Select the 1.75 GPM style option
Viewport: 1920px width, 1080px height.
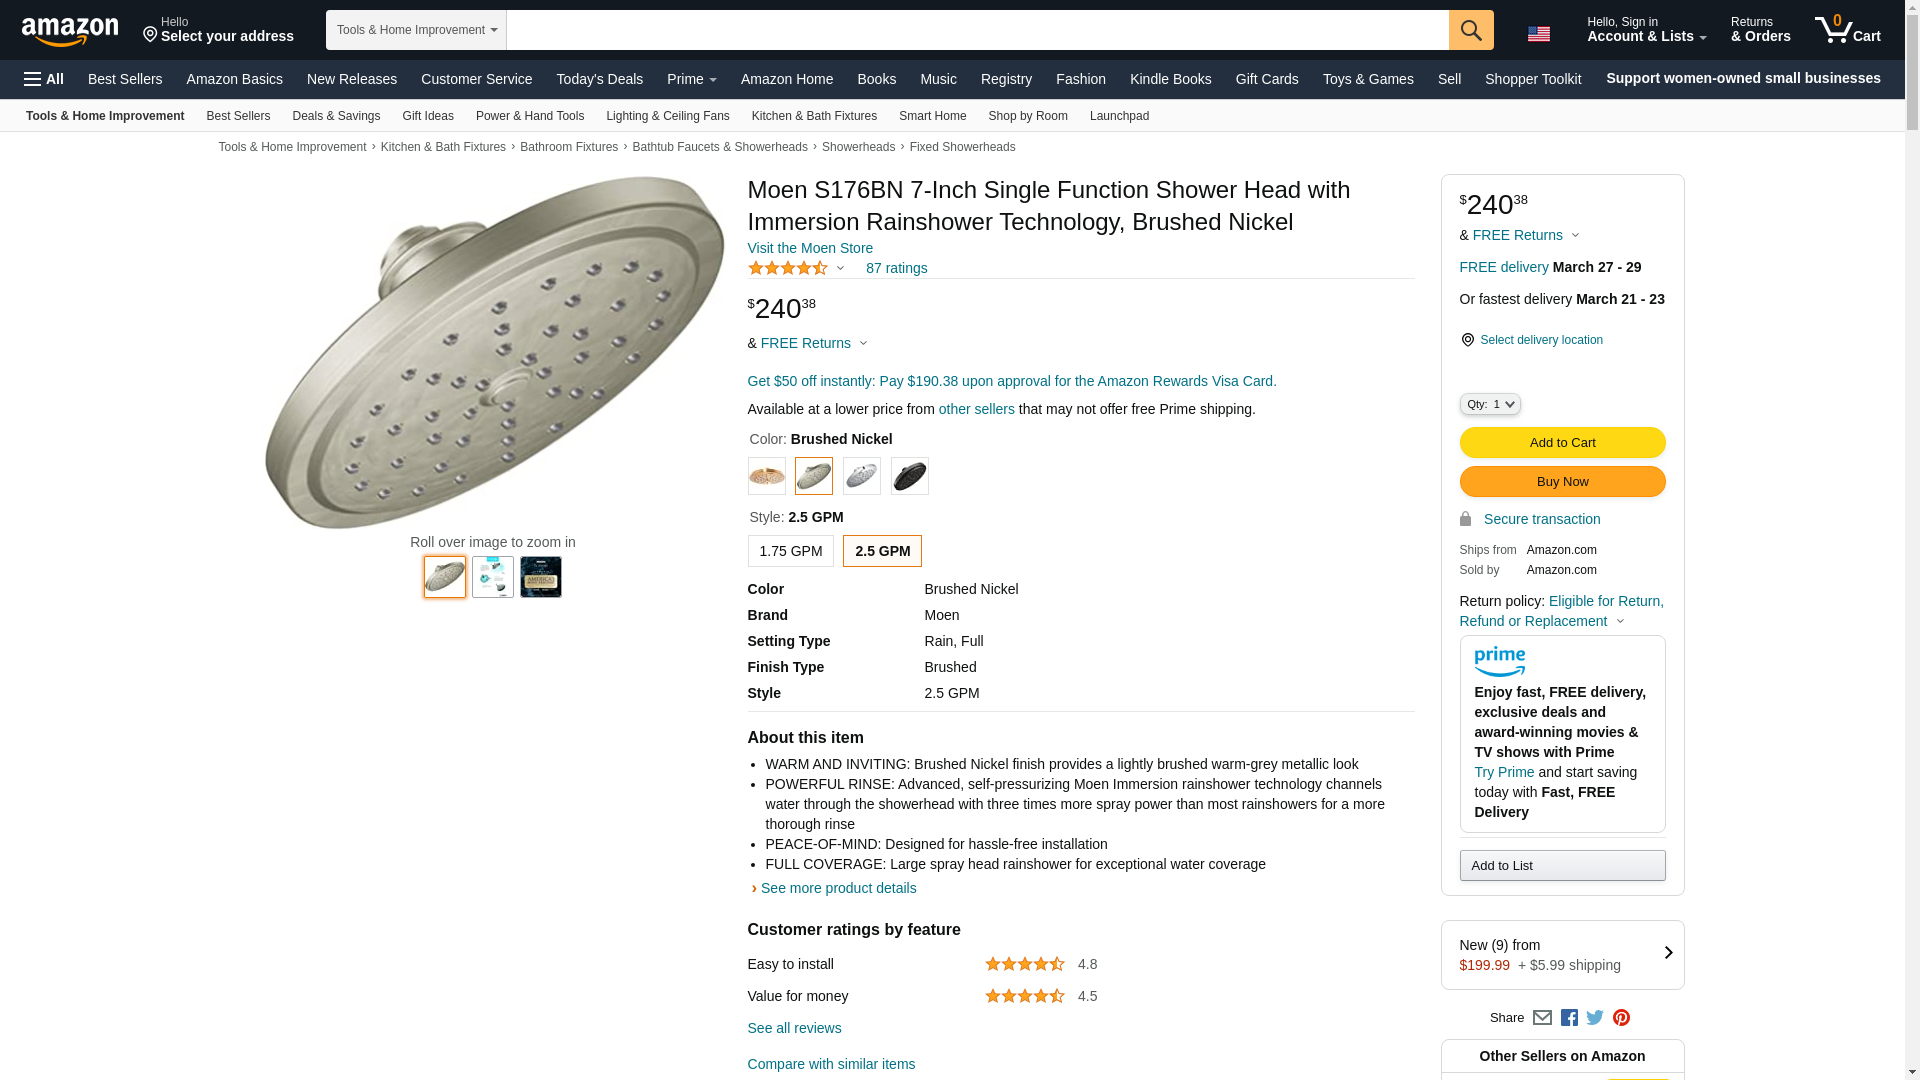(x=790, y=551)
